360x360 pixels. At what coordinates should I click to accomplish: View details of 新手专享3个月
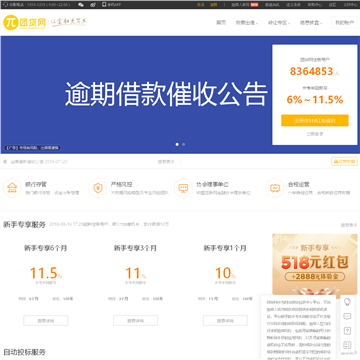[135, 321]
